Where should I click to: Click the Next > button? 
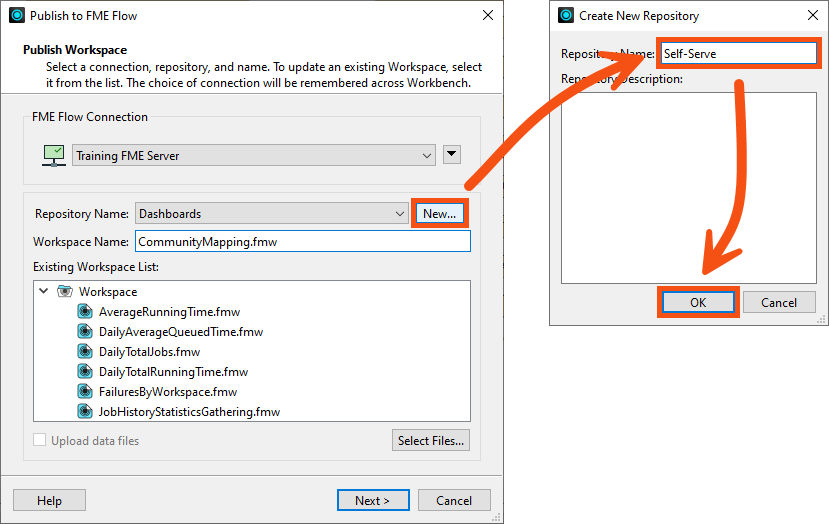(373, 500)
